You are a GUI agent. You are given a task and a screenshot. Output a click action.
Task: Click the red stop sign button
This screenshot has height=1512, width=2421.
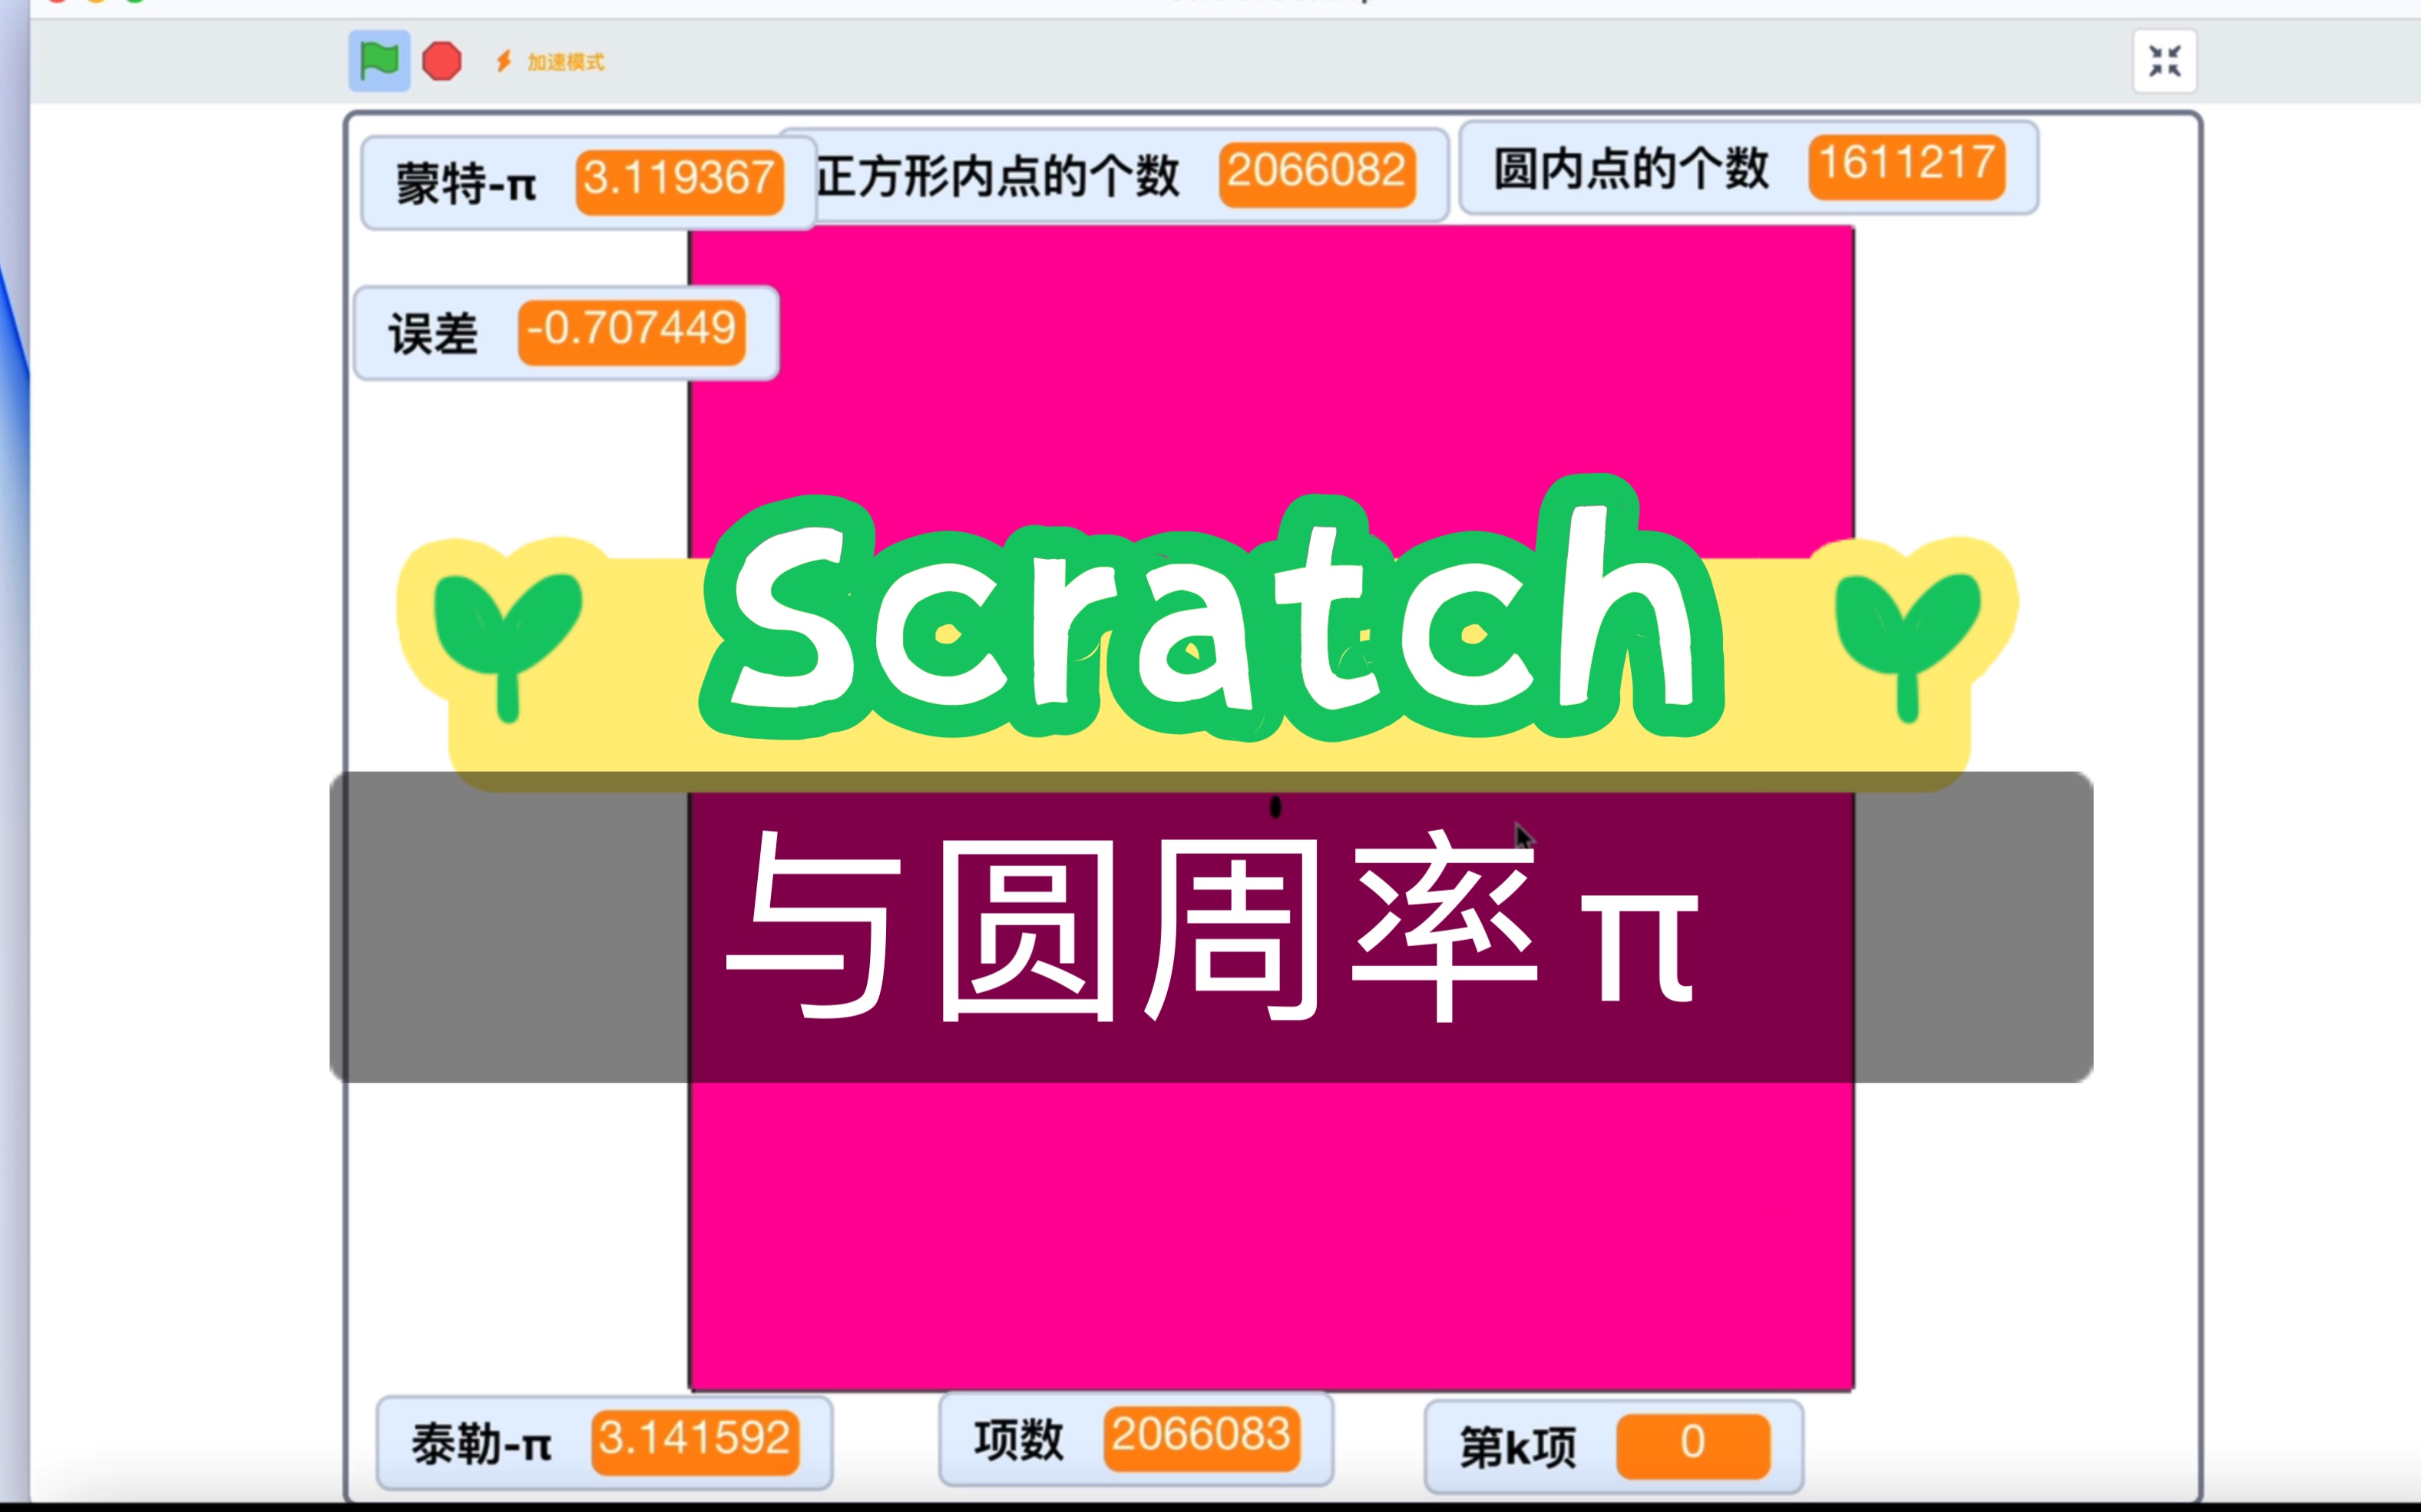click(442, 61)
